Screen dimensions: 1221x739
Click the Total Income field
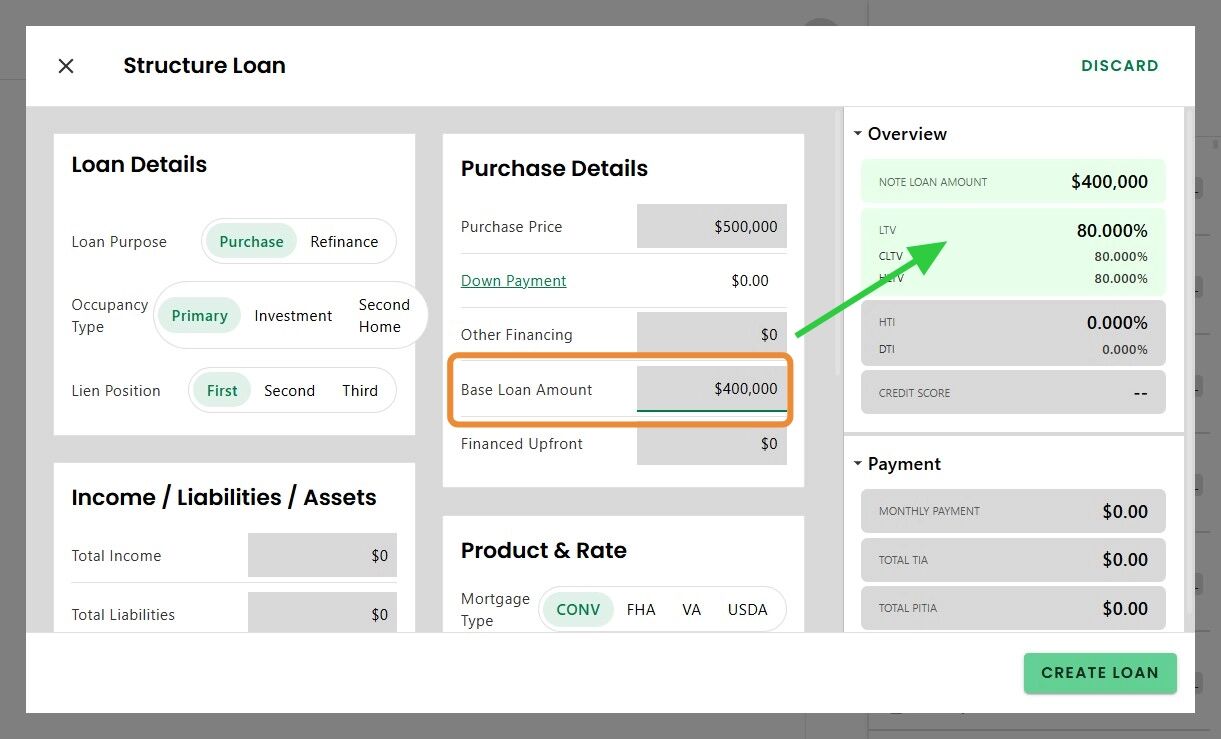[x=322, y=556]
